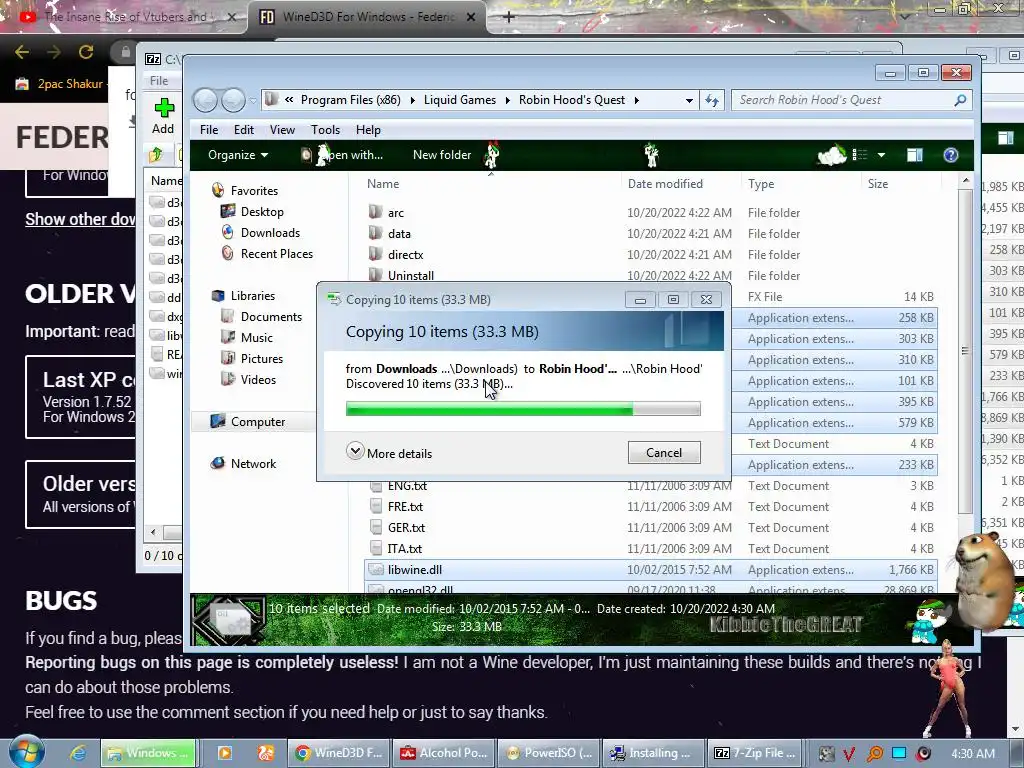Open the Organize dropdown menu

[238, 155]
